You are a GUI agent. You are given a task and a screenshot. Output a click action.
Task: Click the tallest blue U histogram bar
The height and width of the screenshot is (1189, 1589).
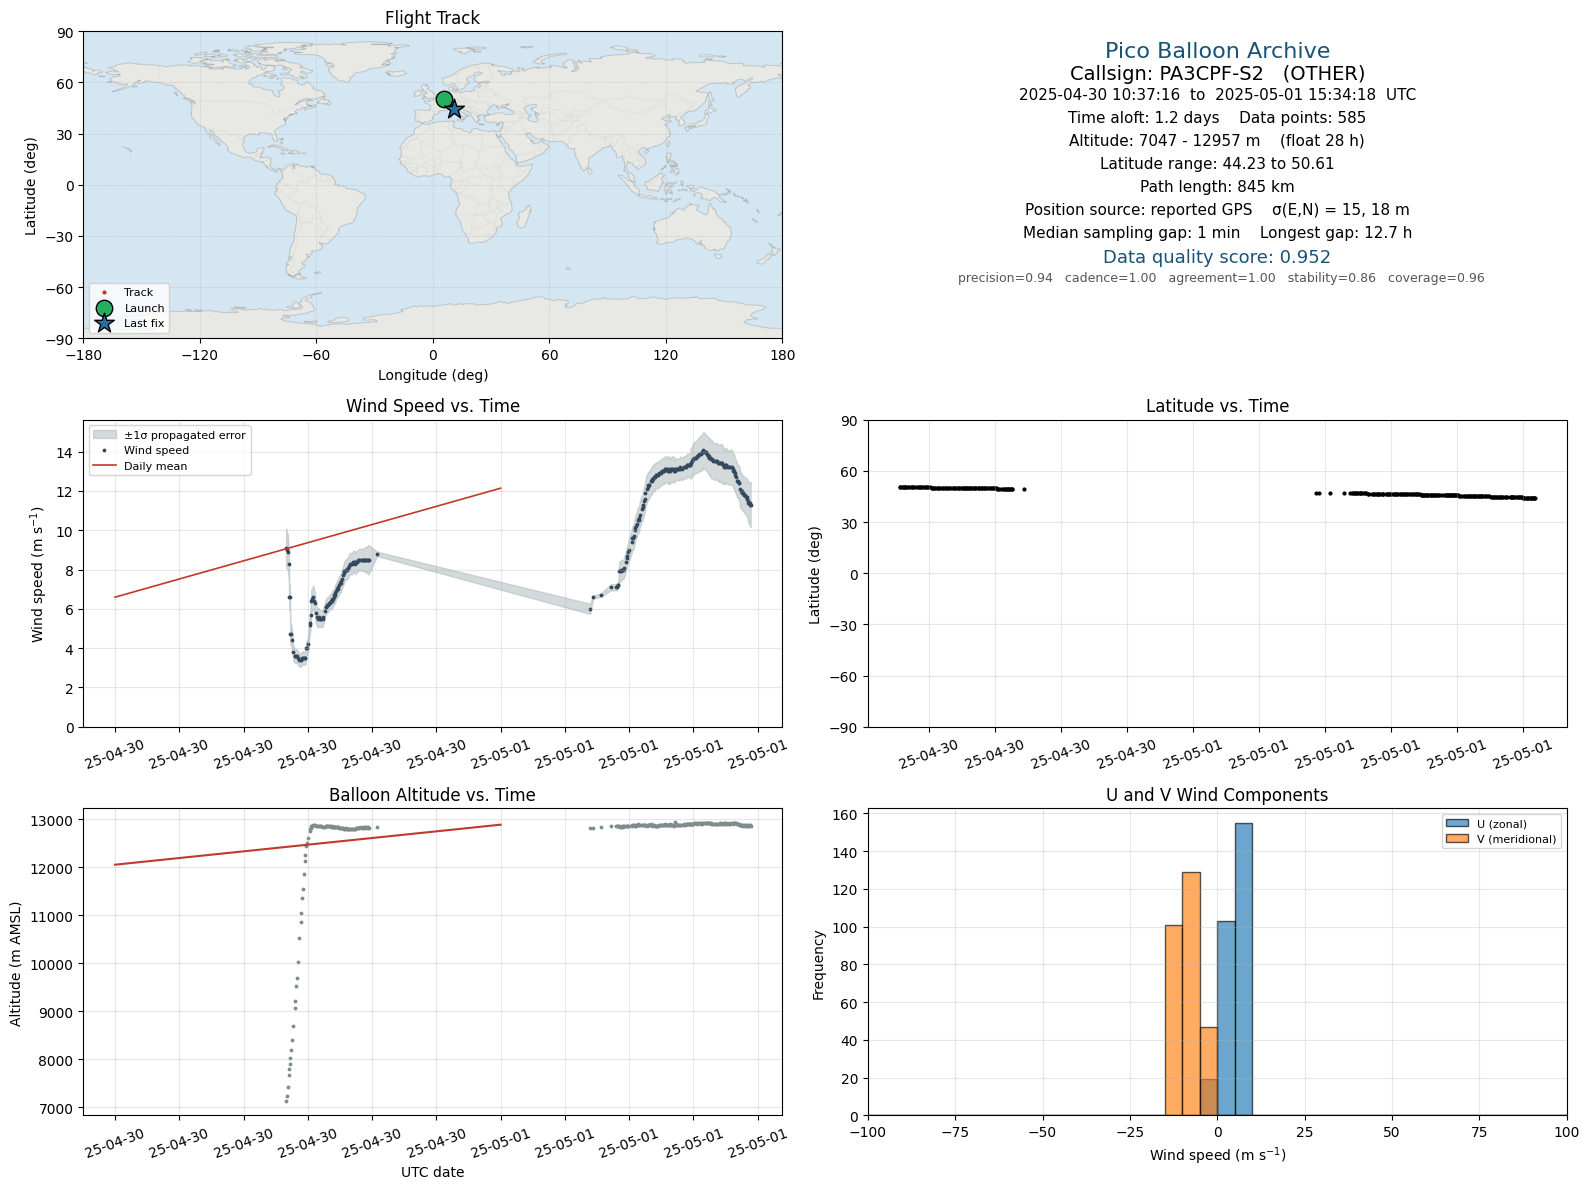point(1243,969)
